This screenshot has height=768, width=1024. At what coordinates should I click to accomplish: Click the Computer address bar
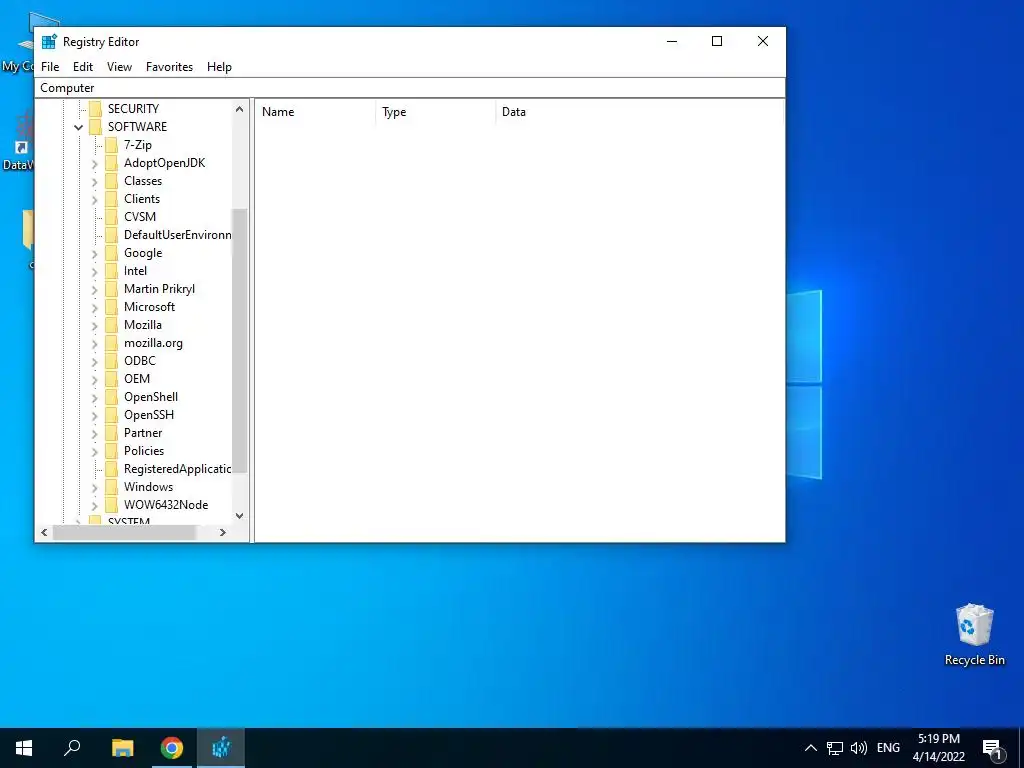(409, 88)
